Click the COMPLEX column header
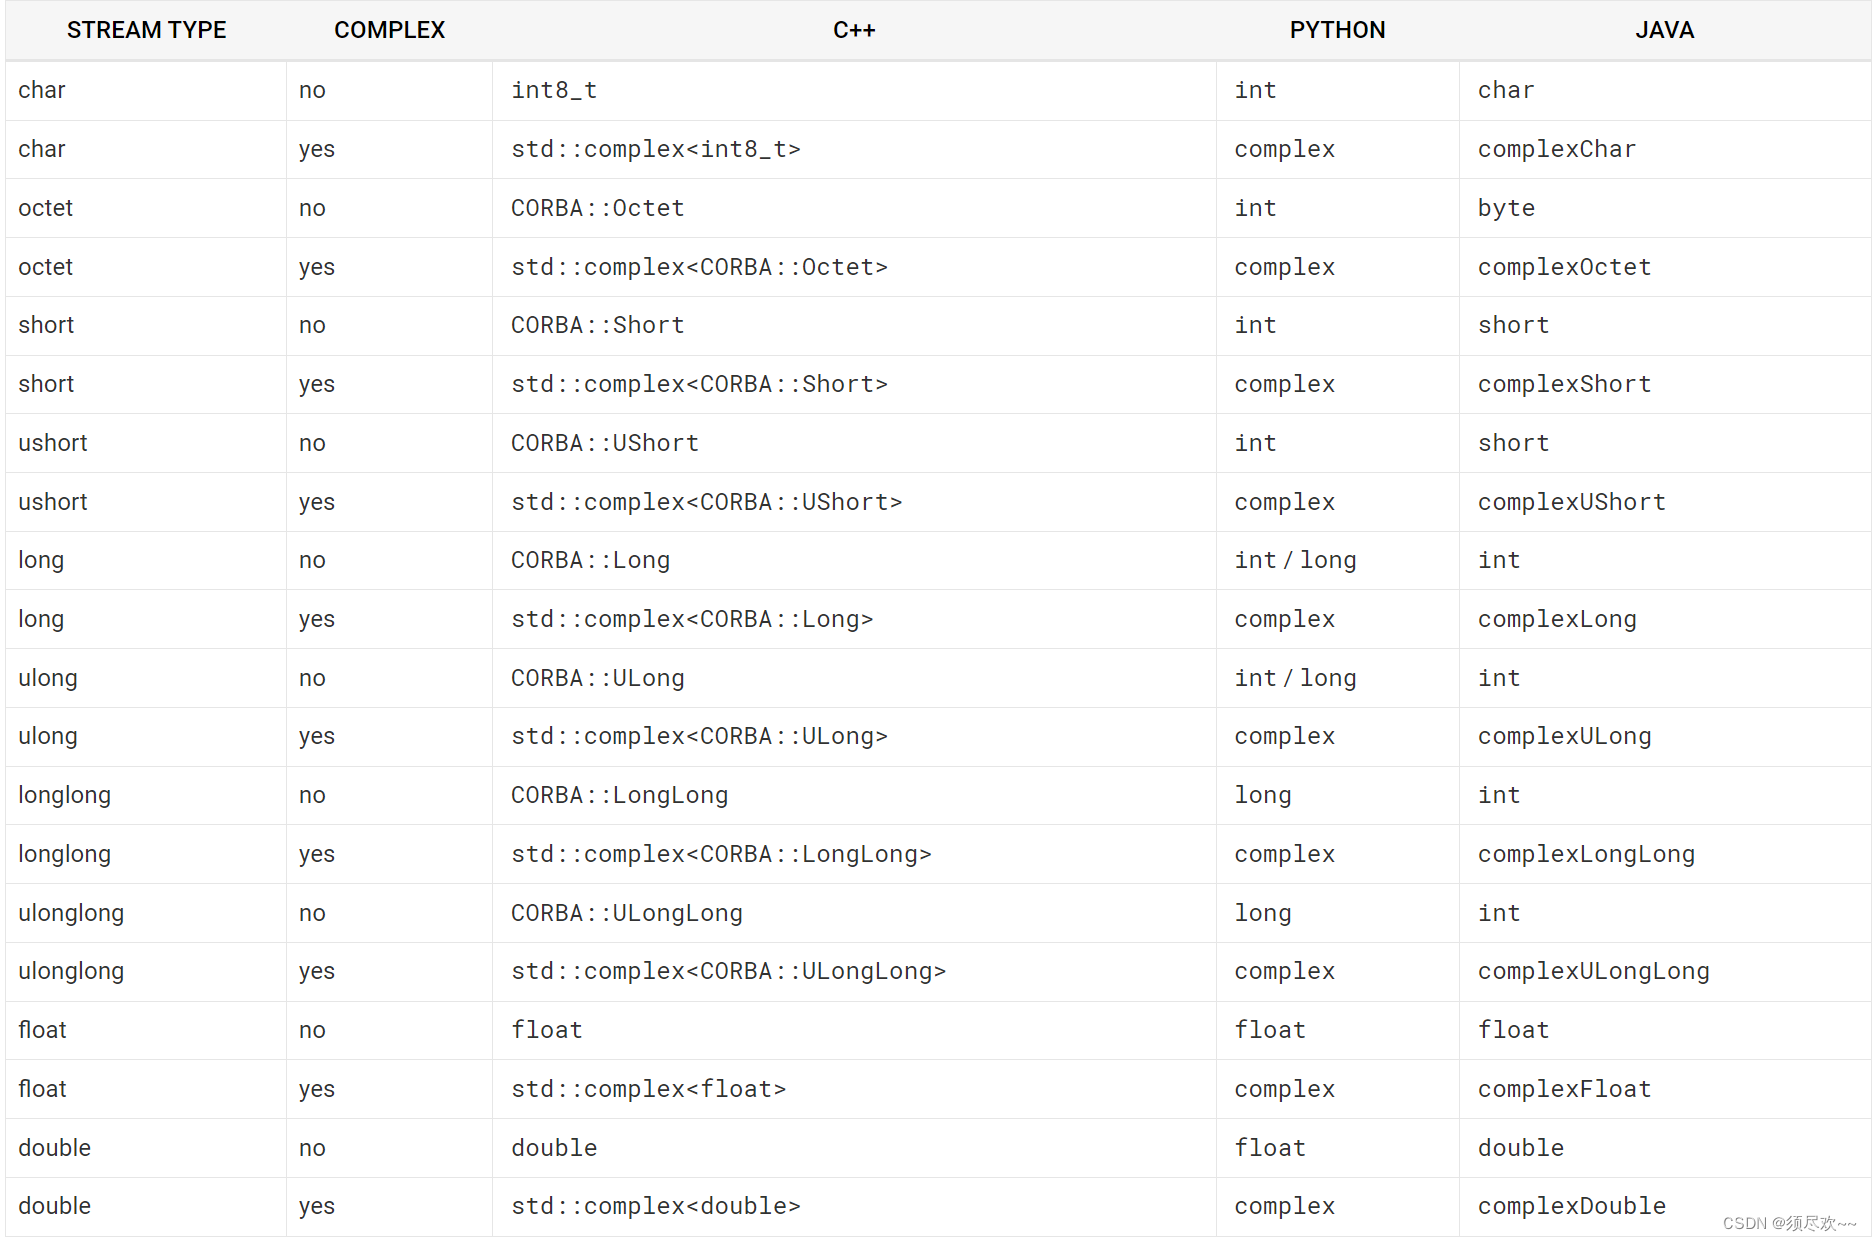1872x1241 pixels. [x=389, y=30]
